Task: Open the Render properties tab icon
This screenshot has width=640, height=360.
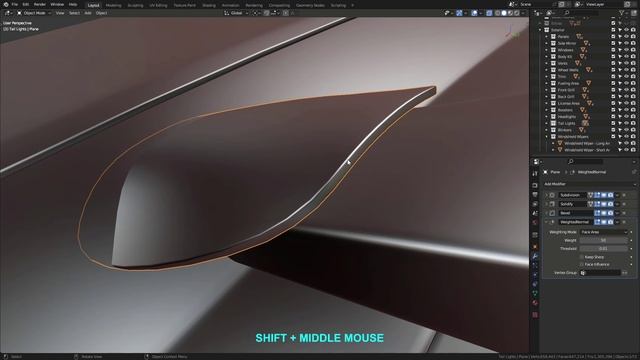Action: (535, 185)
